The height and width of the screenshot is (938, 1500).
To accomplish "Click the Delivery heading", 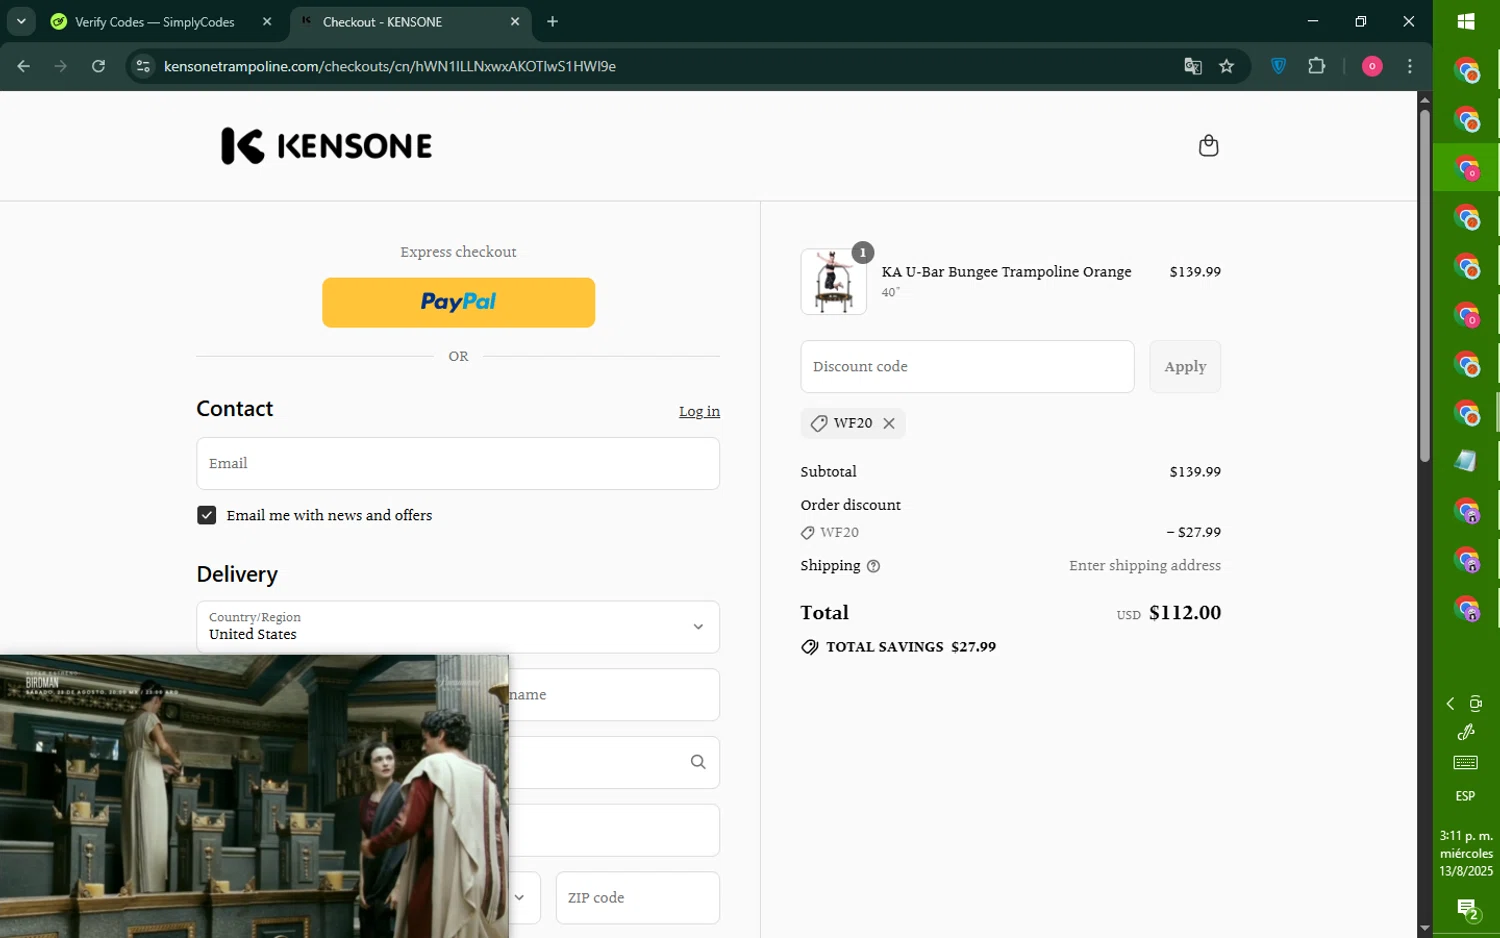I will tap(237, 574).
